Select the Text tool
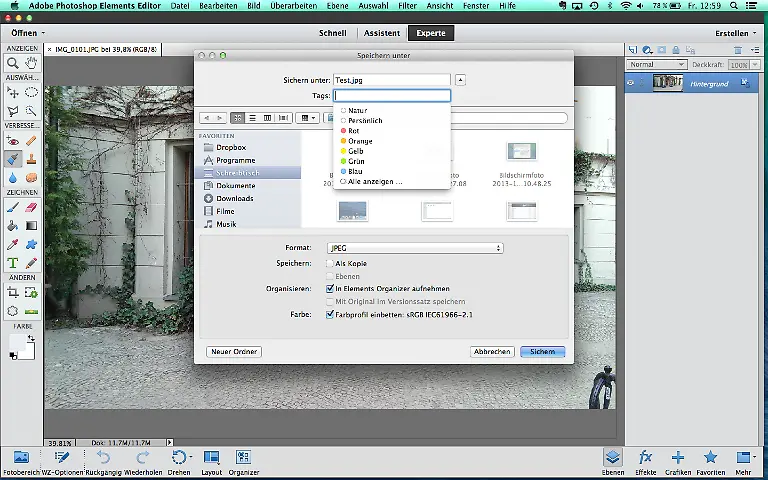Screen dimensions: 768x480 (x=13, y=263)
